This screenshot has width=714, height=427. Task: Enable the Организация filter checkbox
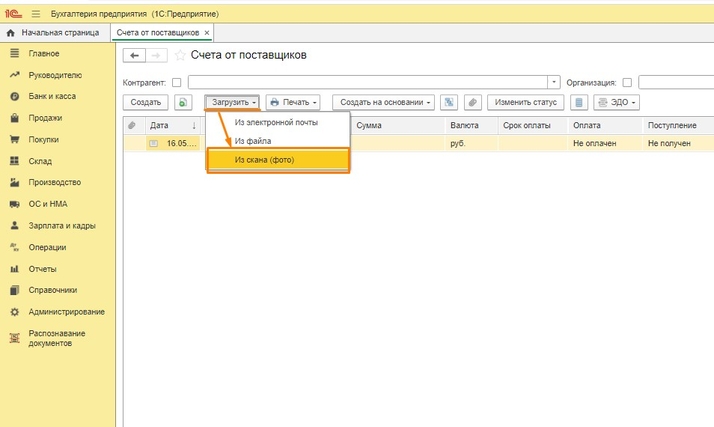pyautogui.click(x=627, y=82)
